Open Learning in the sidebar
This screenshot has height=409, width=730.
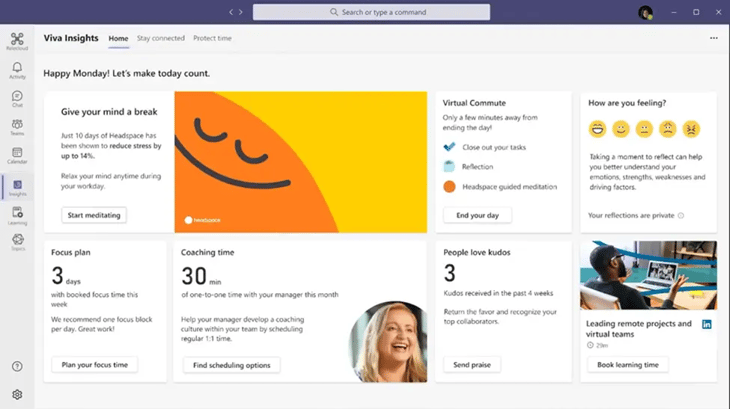pyautogui.click(x=17, y=214)
